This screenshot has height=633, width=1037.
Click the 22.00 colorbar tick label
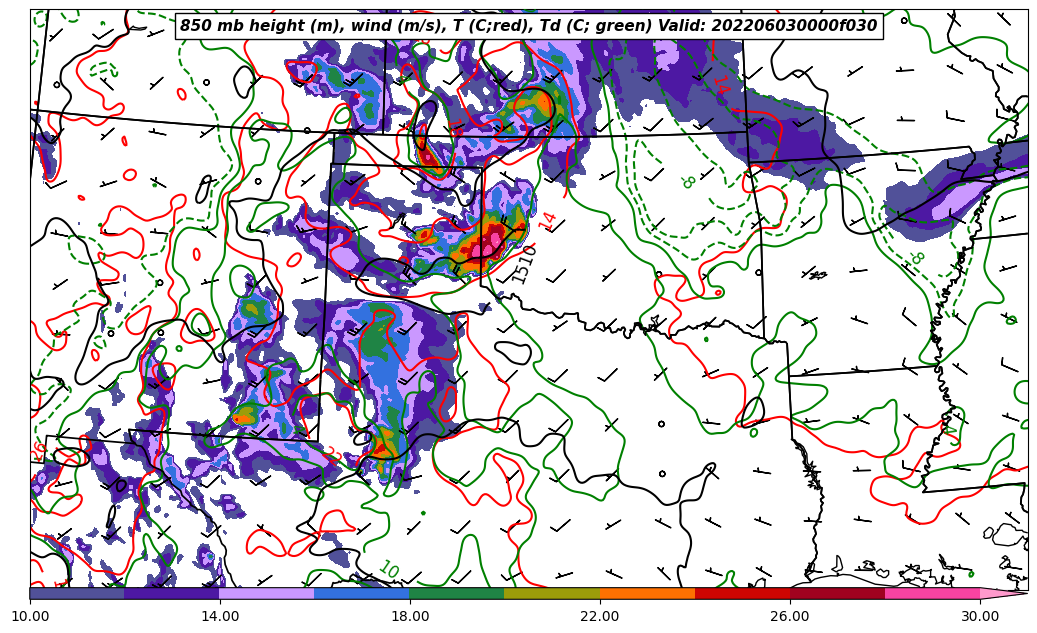coord(600,616)
